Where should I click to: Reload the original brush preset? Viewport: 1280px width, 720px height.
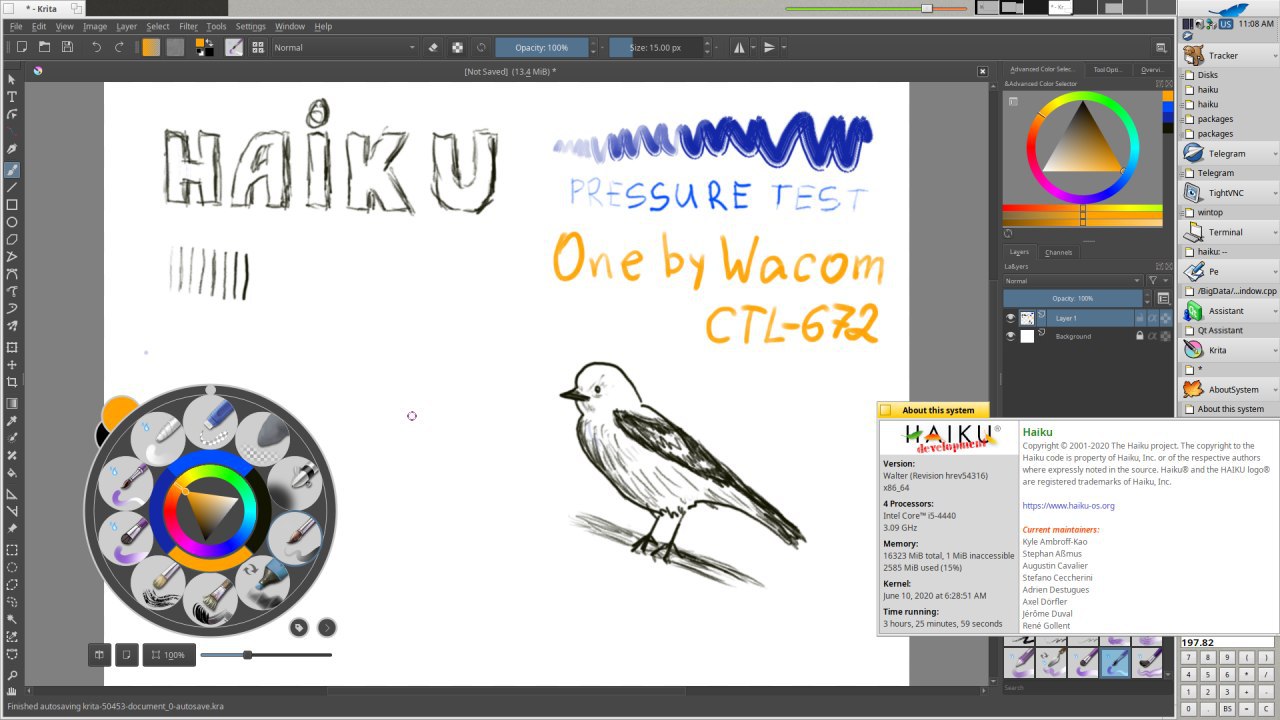click(x=481, y=47)
